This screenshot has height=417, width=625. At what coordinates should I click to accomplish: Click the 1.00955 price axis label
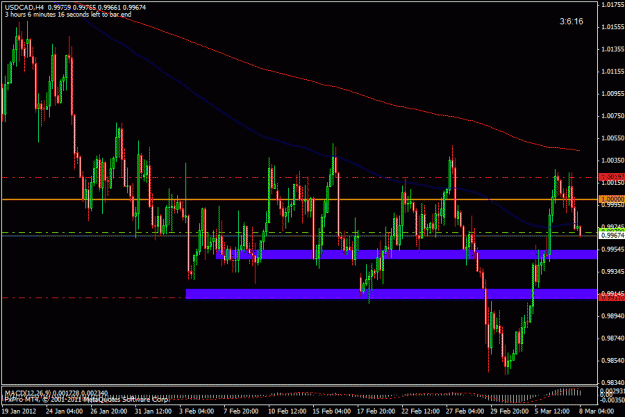pos(613,94)
